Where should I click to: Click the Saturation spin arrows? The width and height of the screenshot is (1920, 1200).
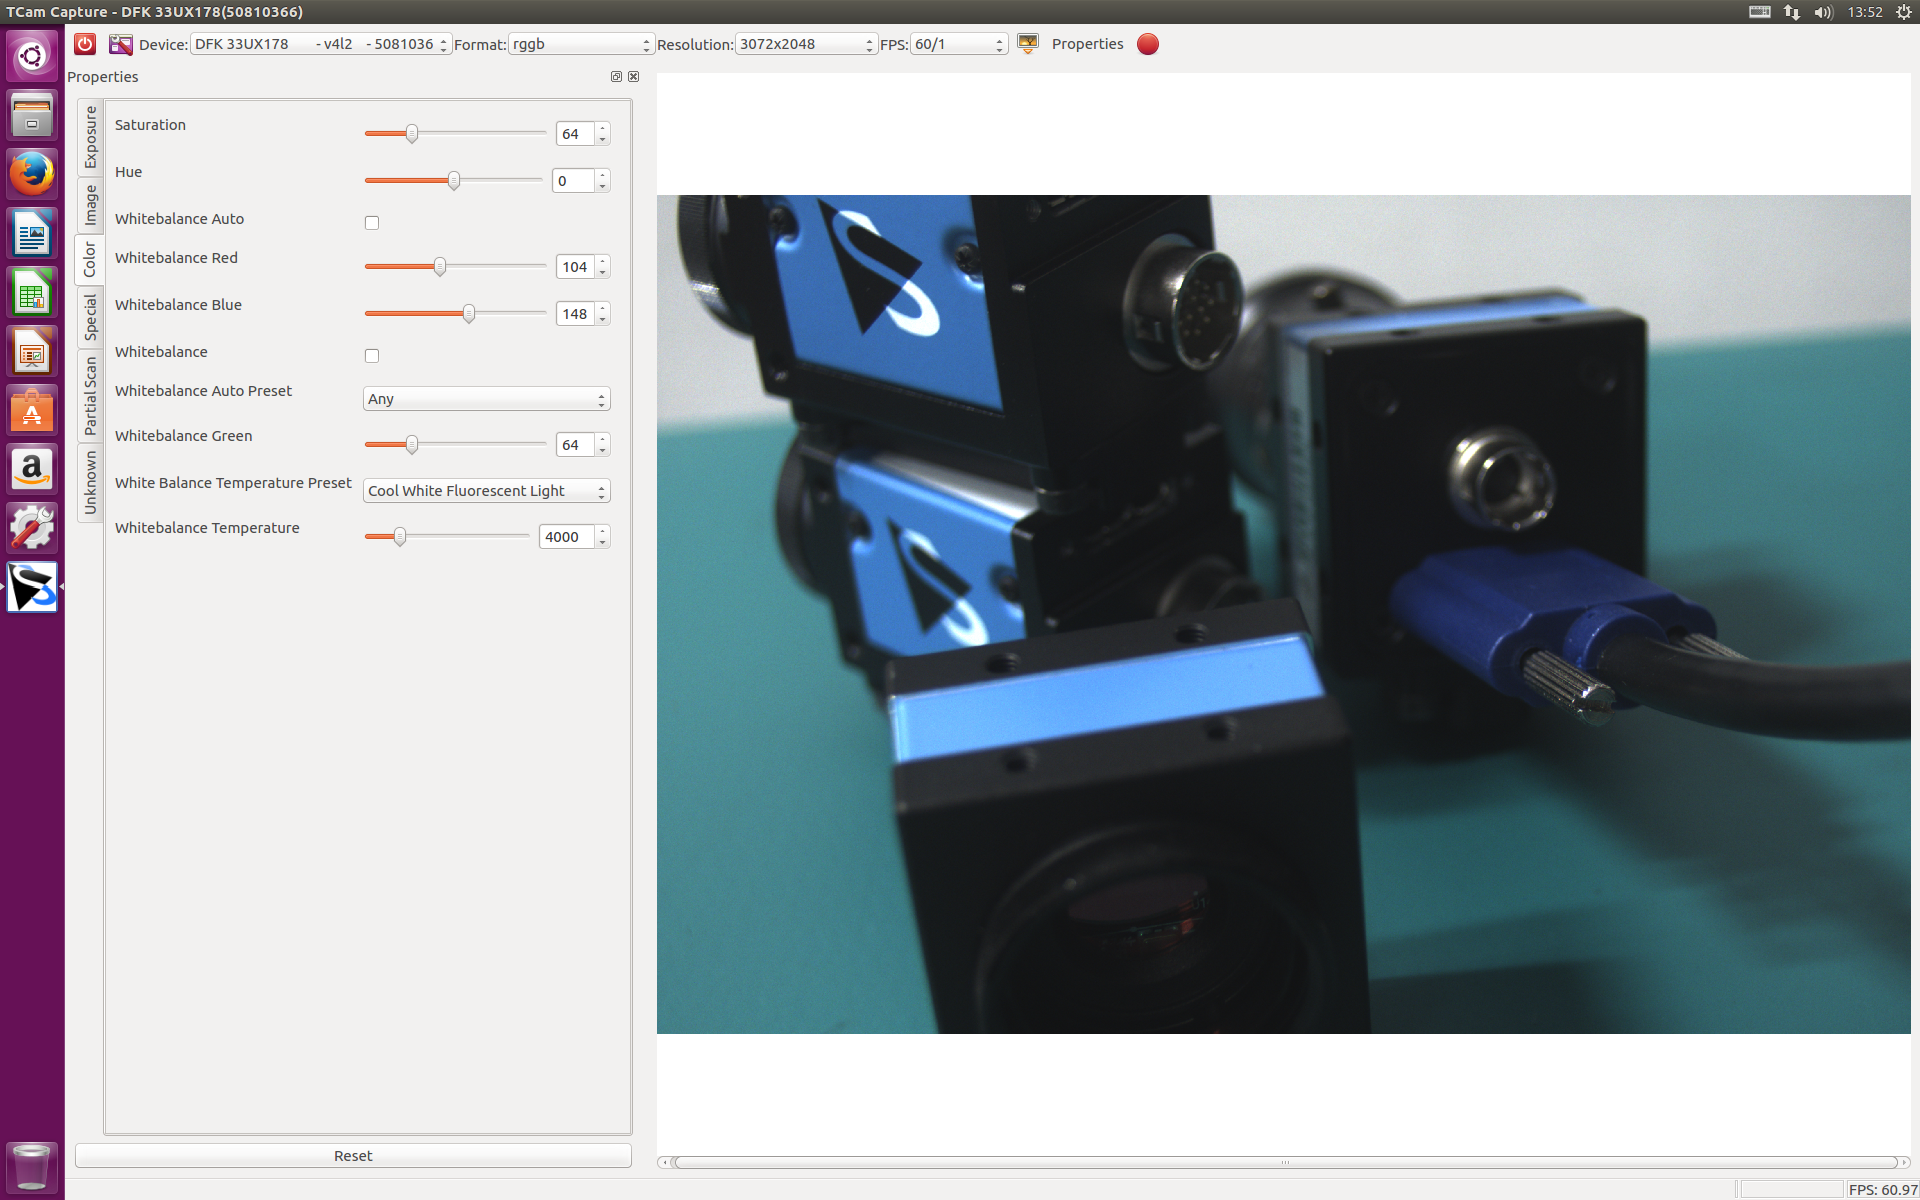point(602,134)
